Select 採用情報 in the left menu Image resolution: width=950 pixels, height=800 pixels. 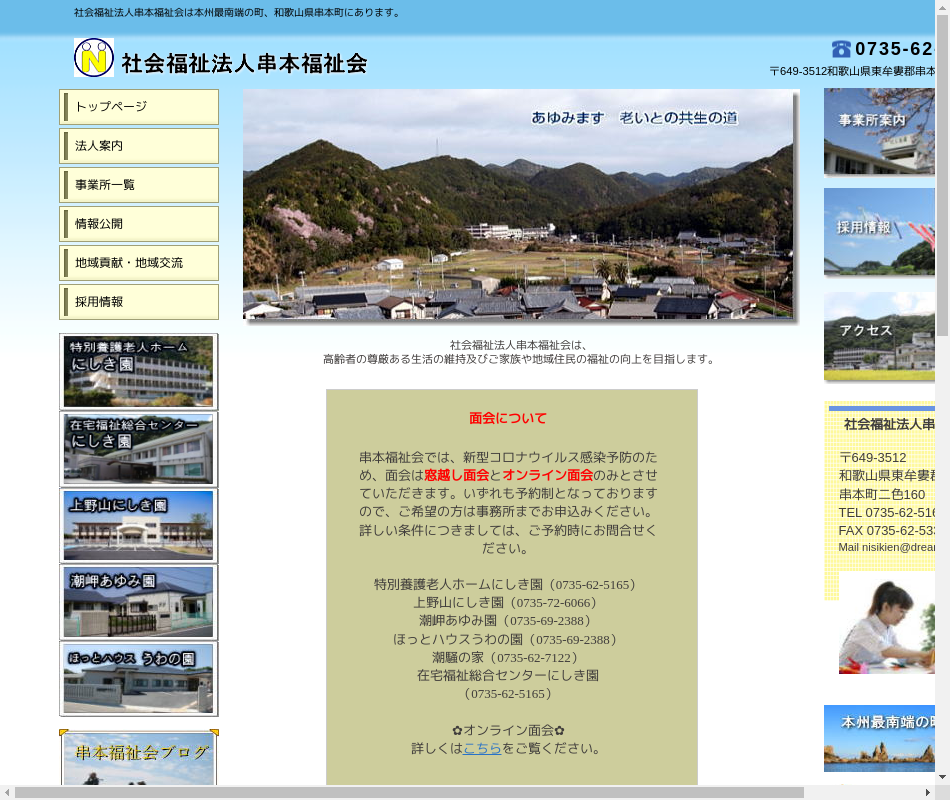click(x=139, y=302)
